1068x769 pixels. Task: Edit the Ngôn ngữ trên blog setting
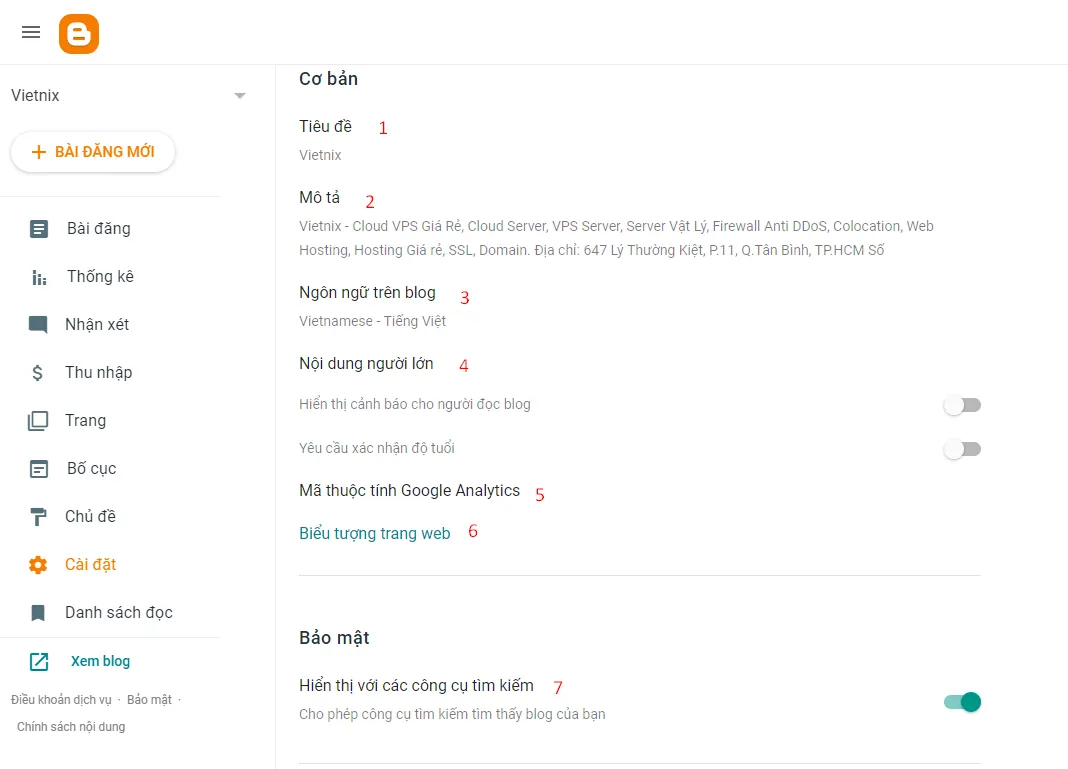coord(367,293)
